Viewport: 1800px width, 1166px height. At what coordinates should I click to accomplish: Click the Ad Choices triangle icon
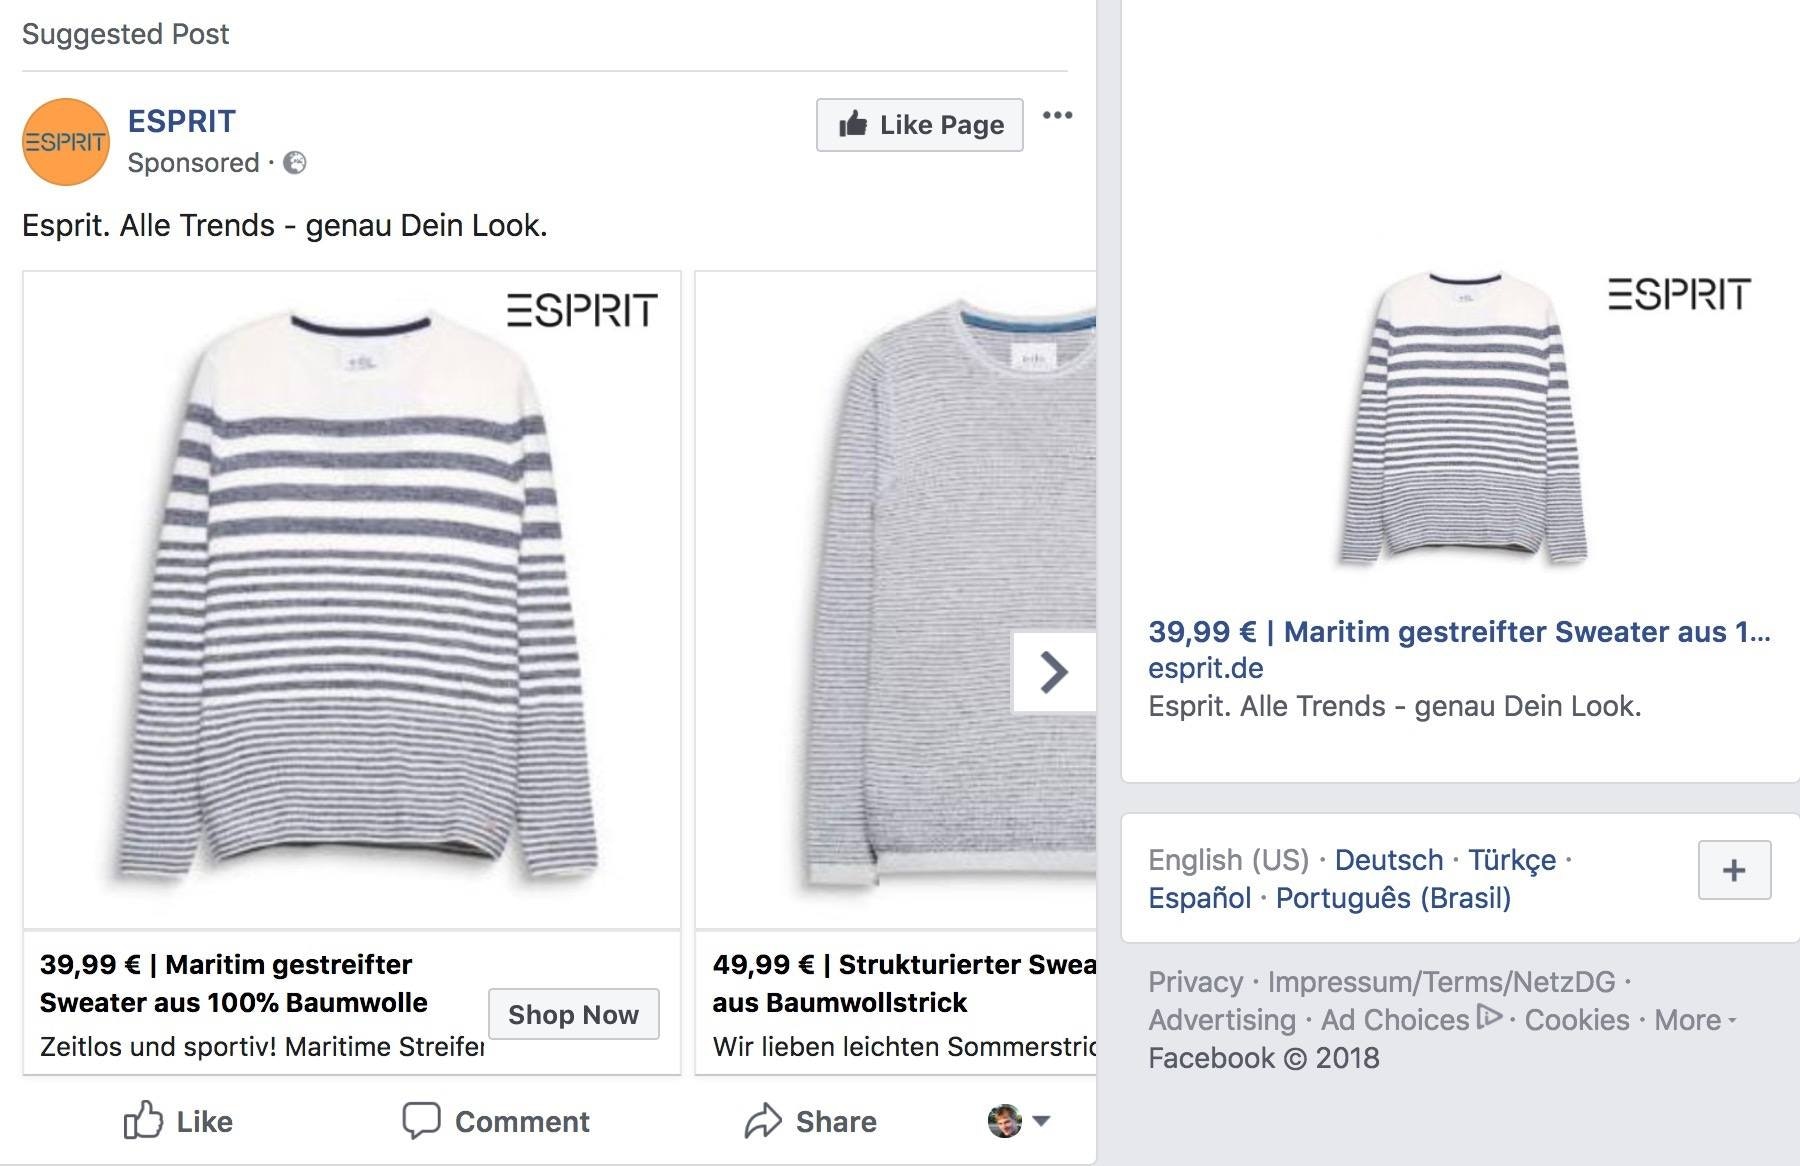[x=1489, y=1017]
